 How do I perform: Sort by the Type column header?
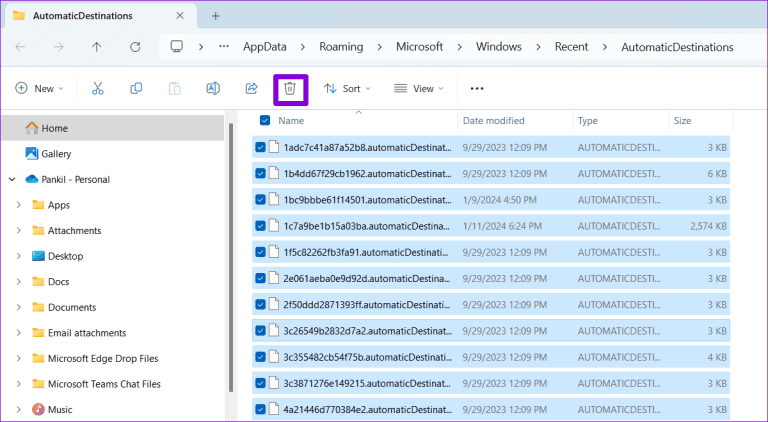click(x=588, y=120)
